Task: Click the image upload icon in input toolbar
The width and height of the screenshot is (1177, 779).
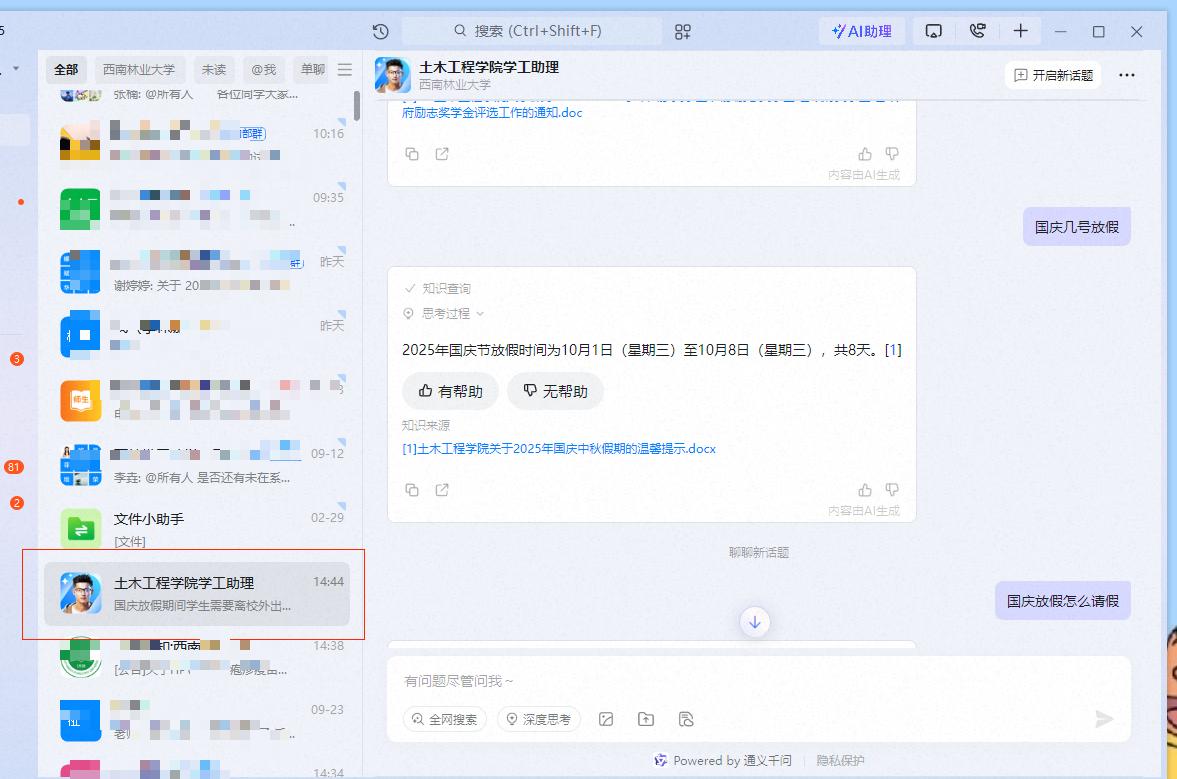Action: coord(606,719)
